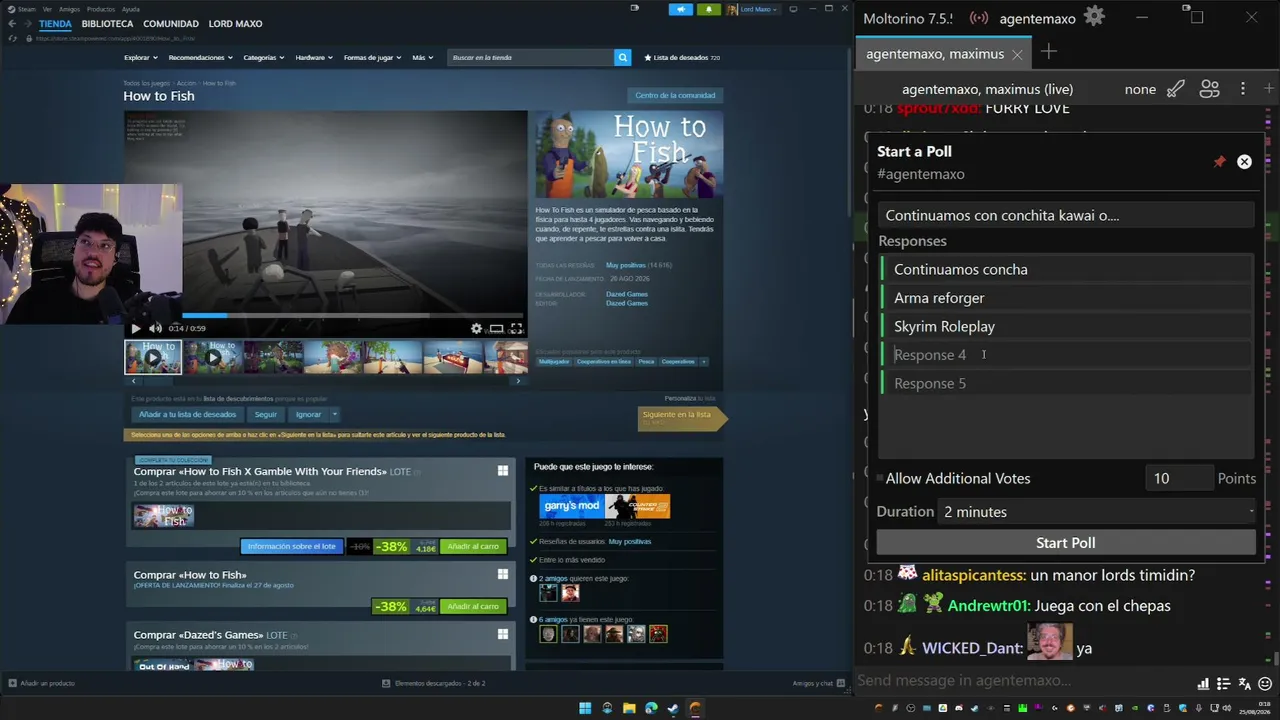Expand the Formas de jugar dropdown
This screenshot has height=720, width=1280.
click(x=372, y=58)
